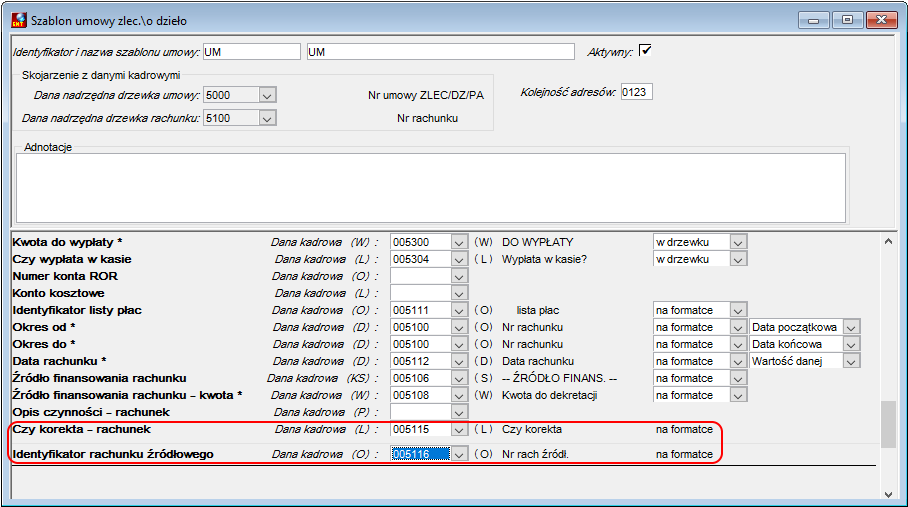Click the scroll up arrow of list

[888, 241]
